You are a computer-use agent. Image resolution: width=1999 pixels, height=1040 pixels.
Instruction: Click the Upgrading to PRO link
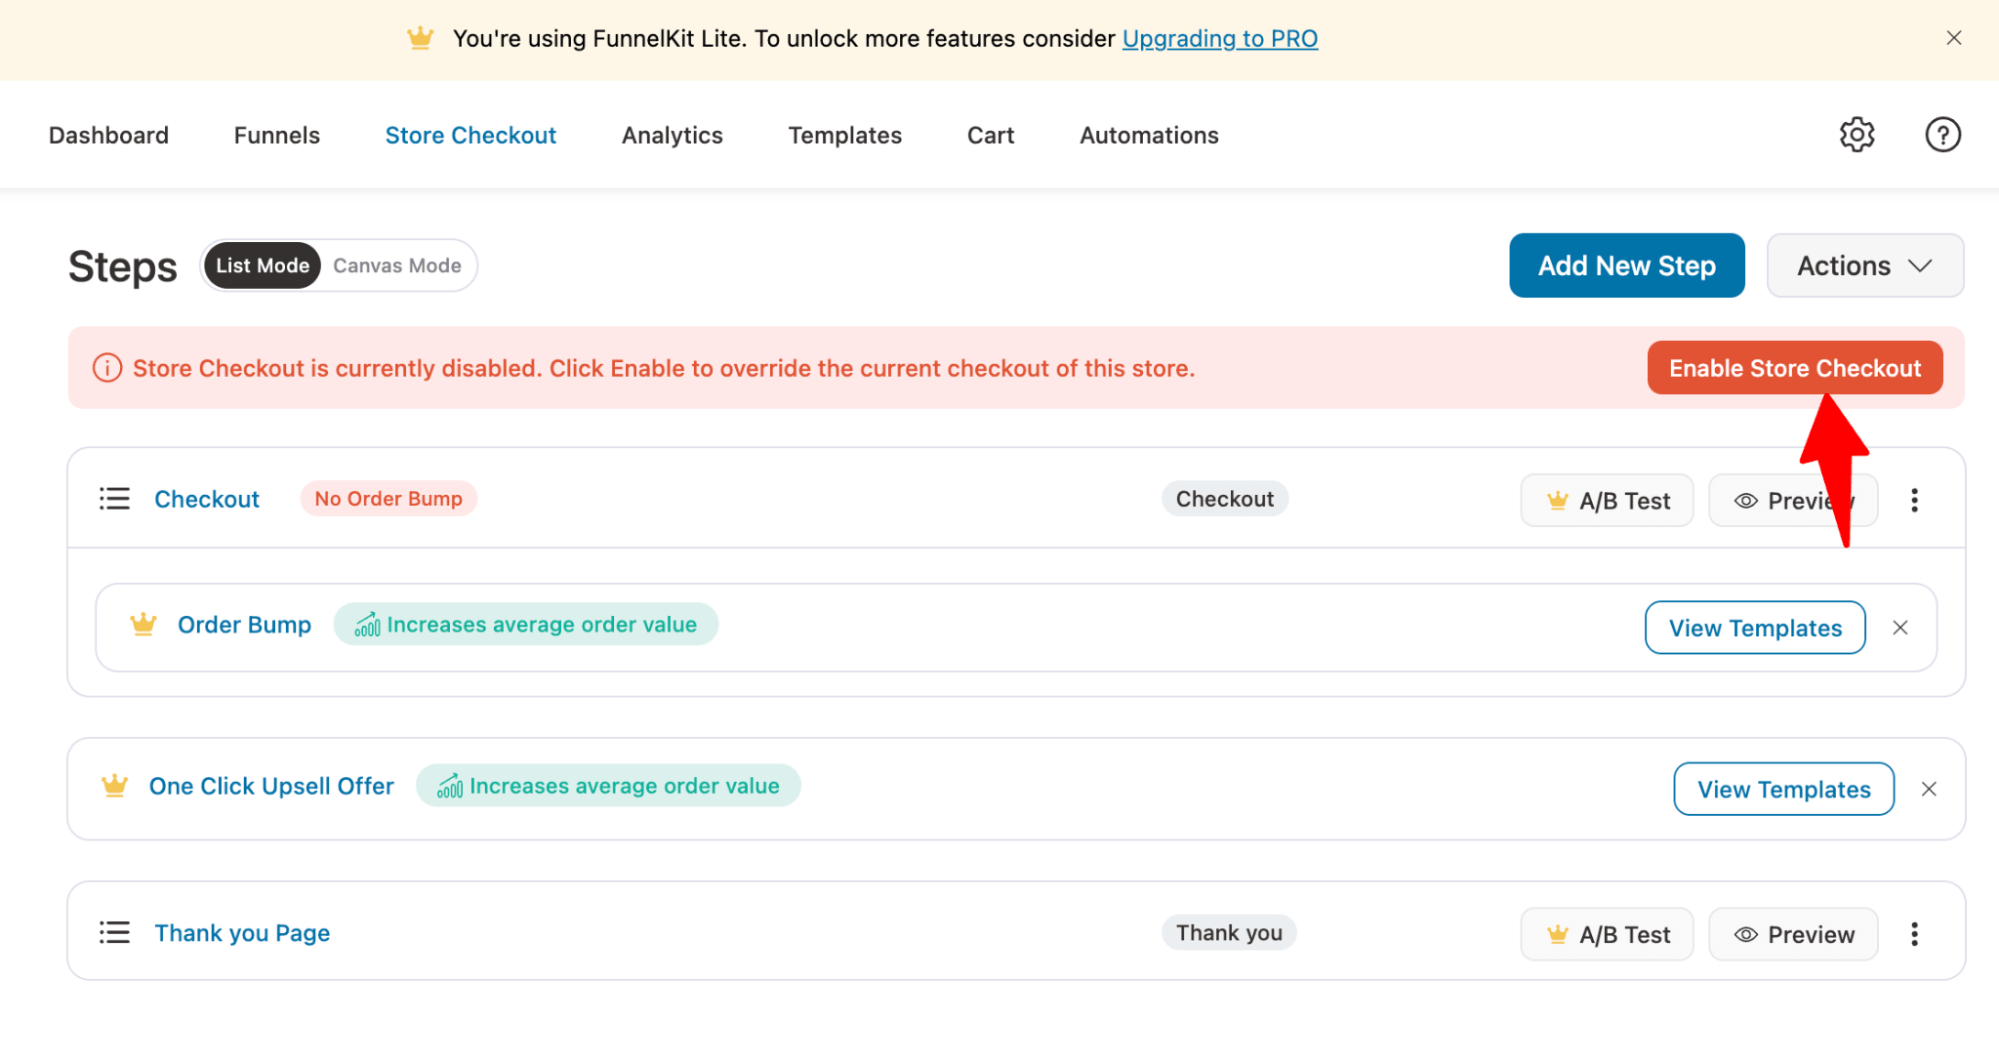tap(1220, 39)
